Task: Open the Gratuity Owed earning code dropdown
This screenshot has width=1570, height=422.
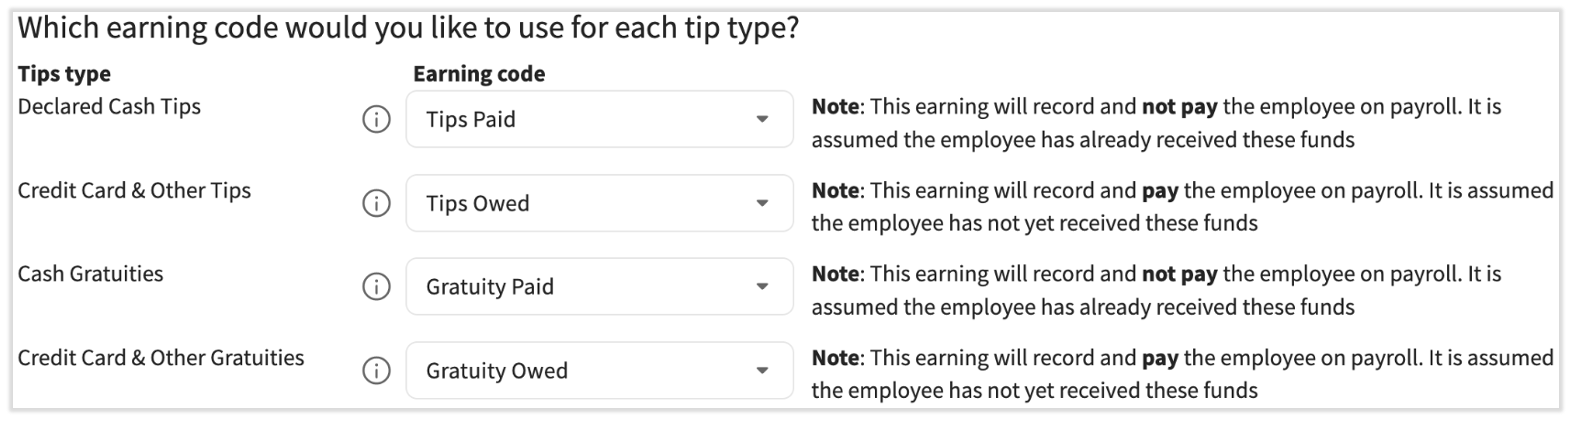Action: [x=598, y=370]
